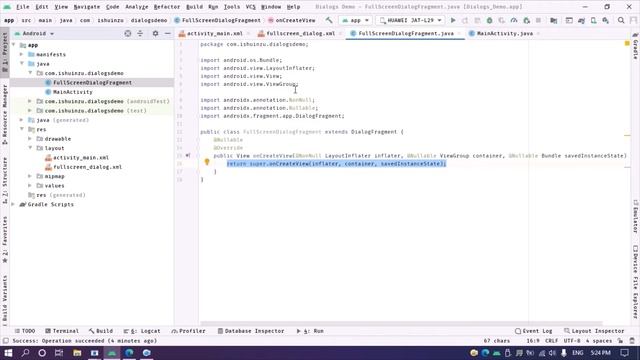The image size is (640, 360).
Task: Click the Build hammer icon in toolbar
Action: point(329,20)
